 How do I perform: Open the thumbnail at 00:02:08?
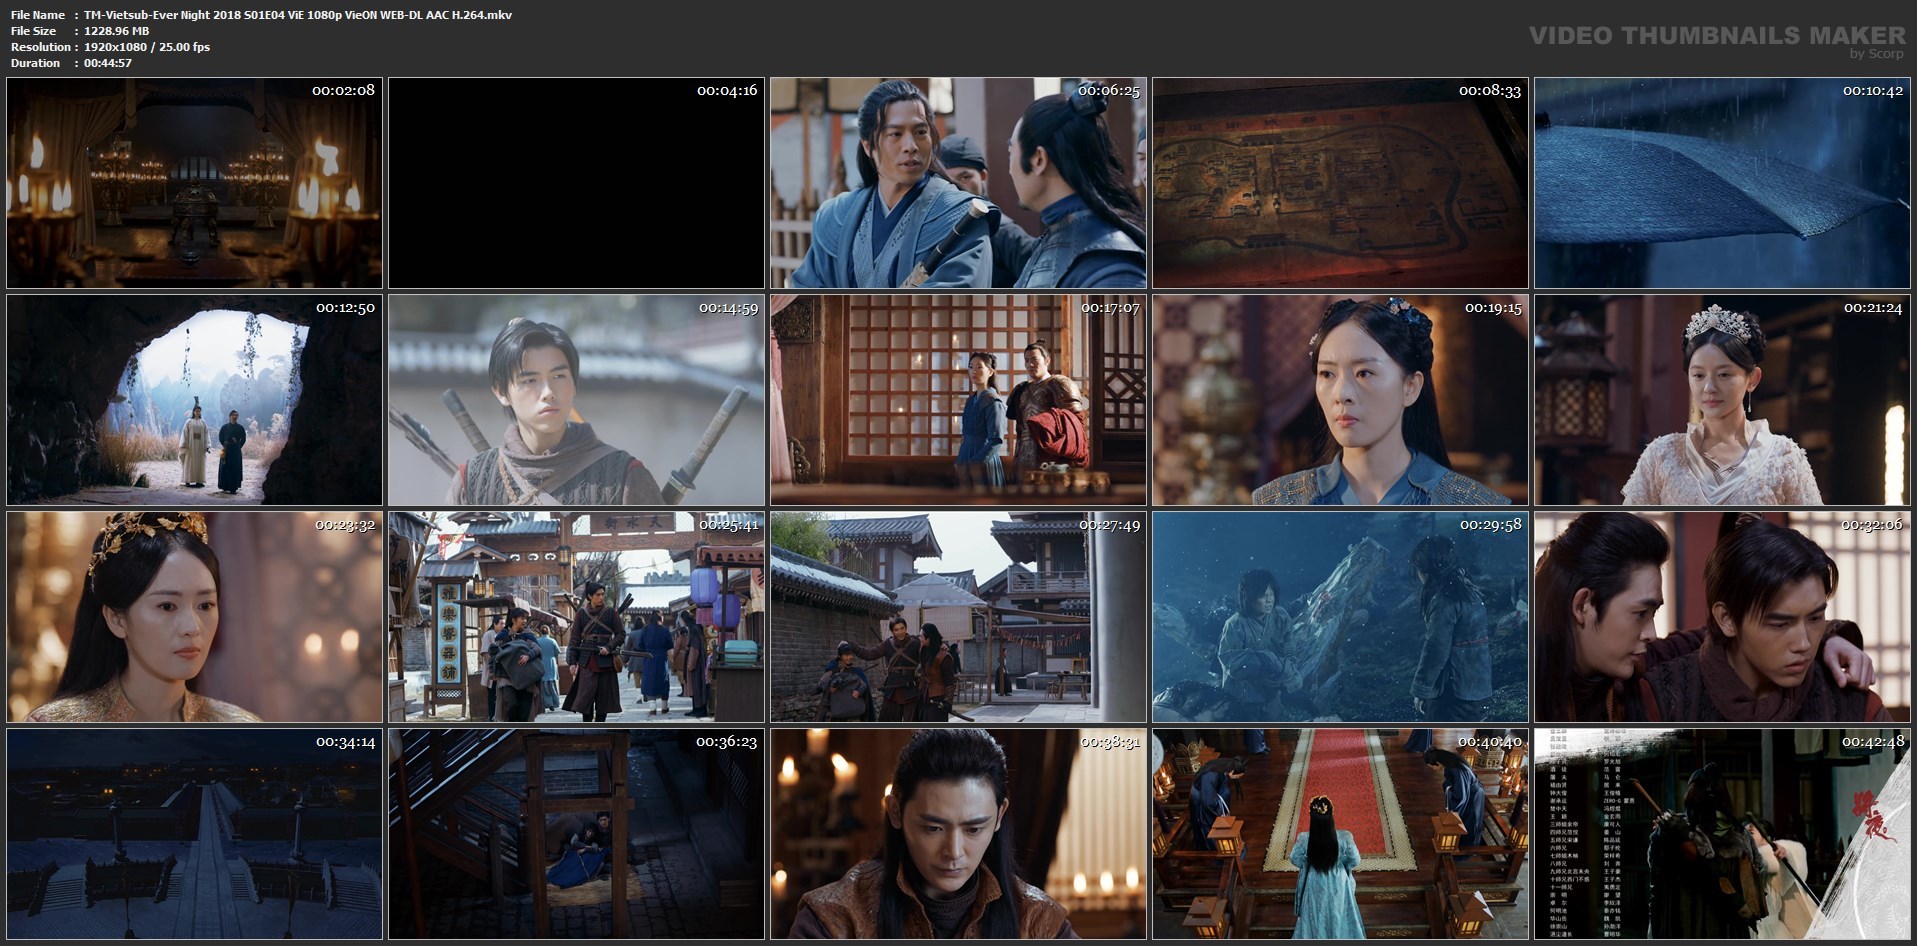point(195,183)
